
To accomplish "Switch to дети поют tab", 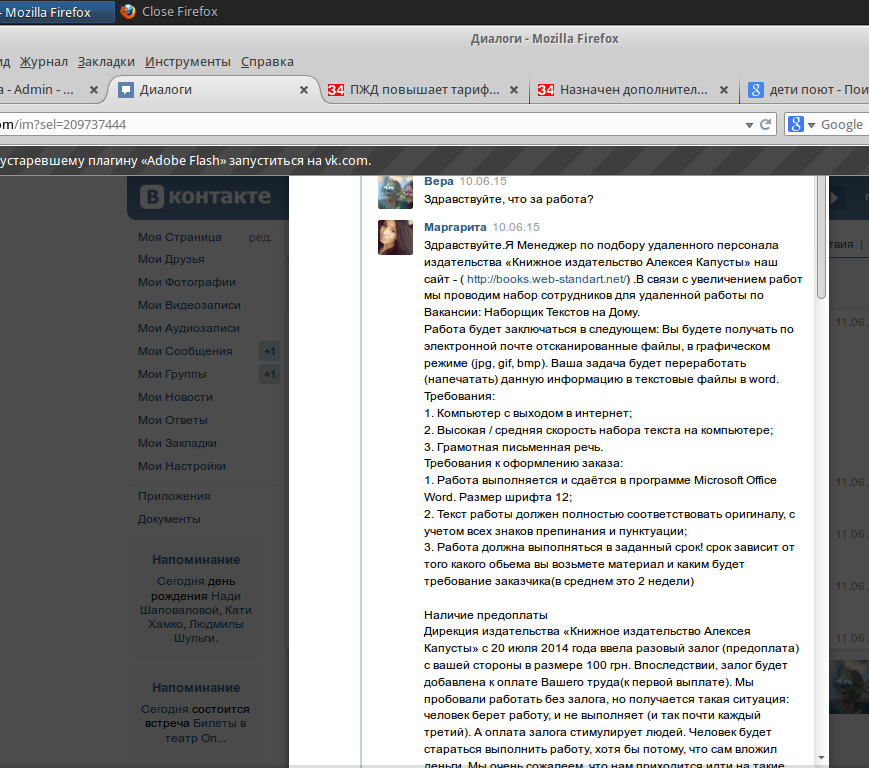I will pos(806,90).
